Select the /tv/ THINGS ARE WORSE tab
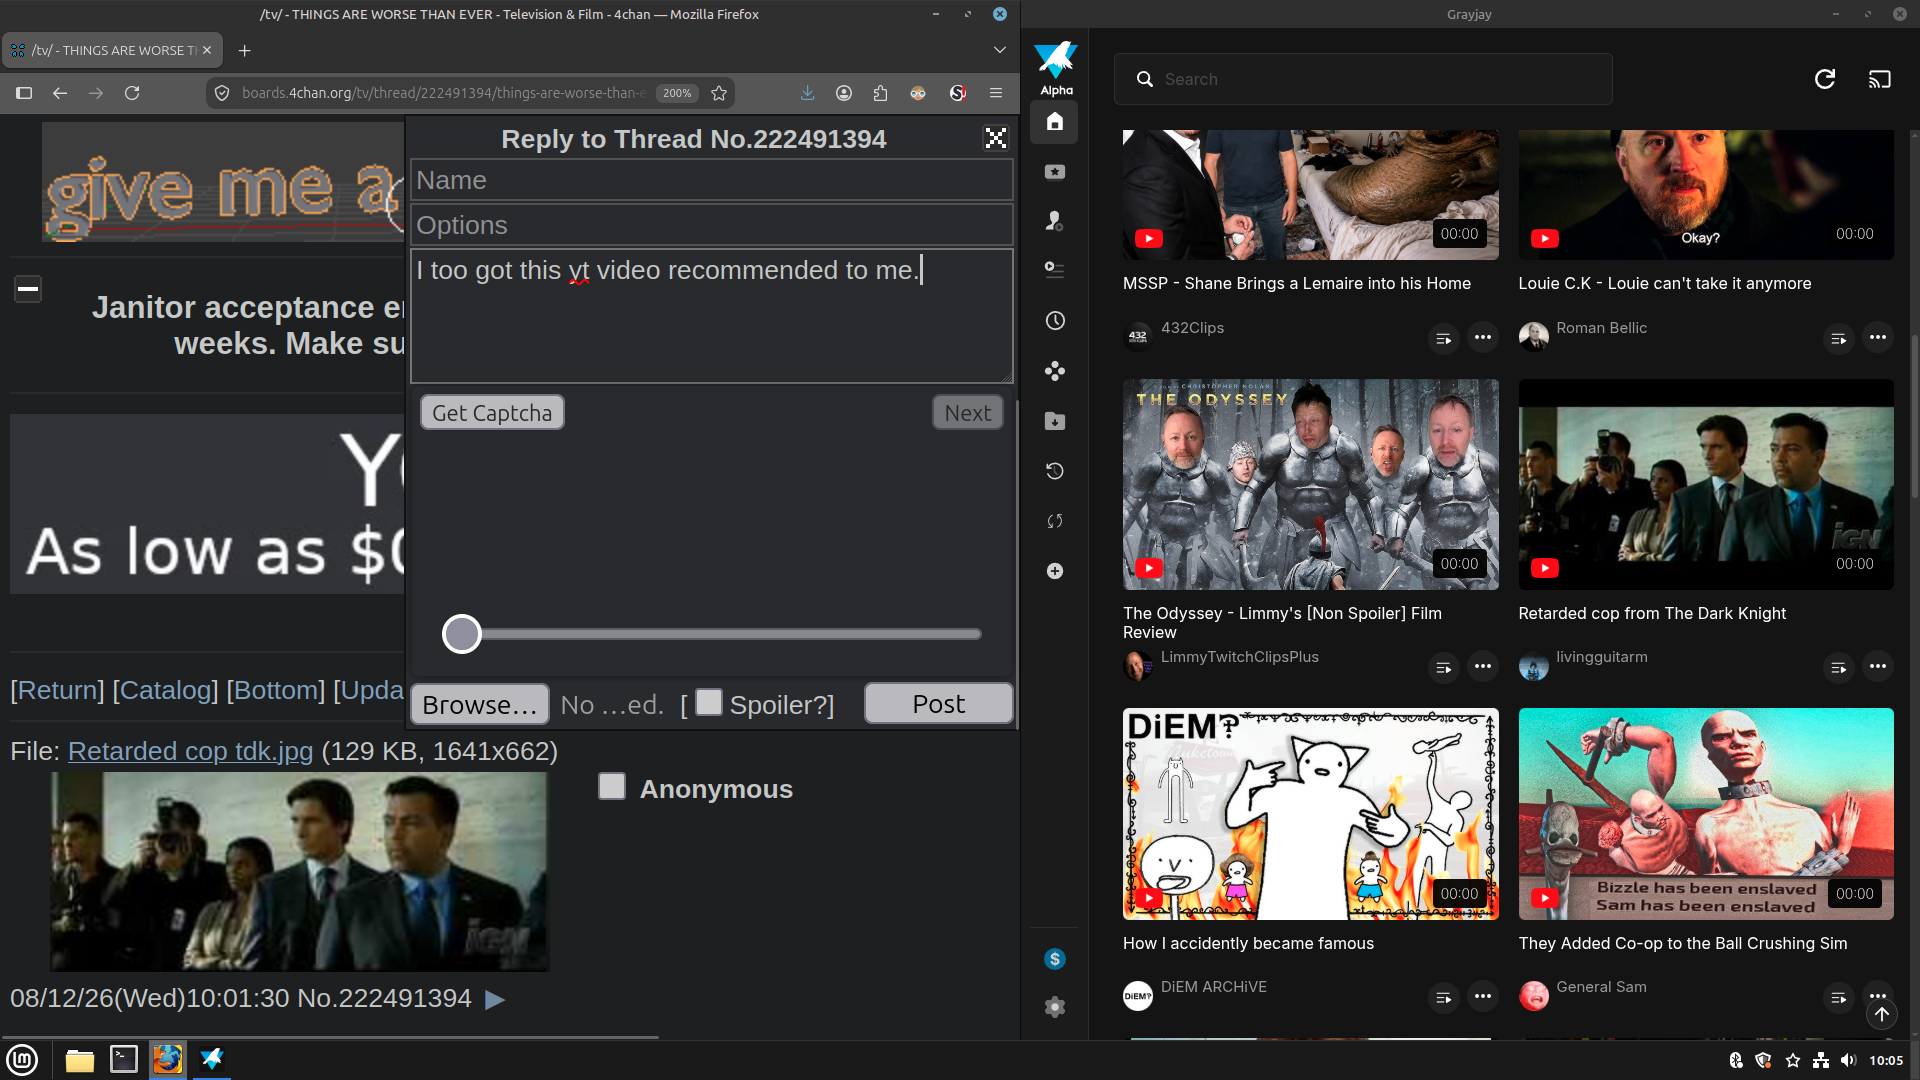 pos(112,50)
